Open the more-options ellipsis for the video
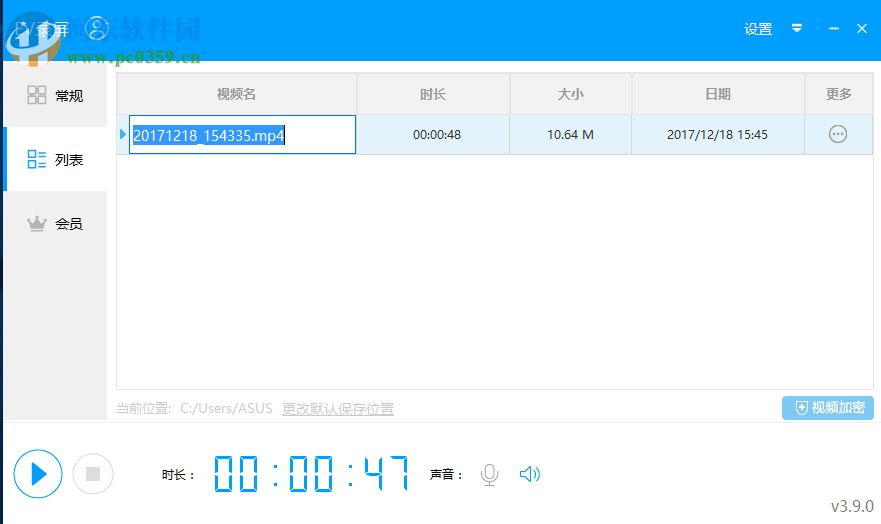The width and height of the screenshot is (881, 524). pyautogui.click(x=838, y=134)
